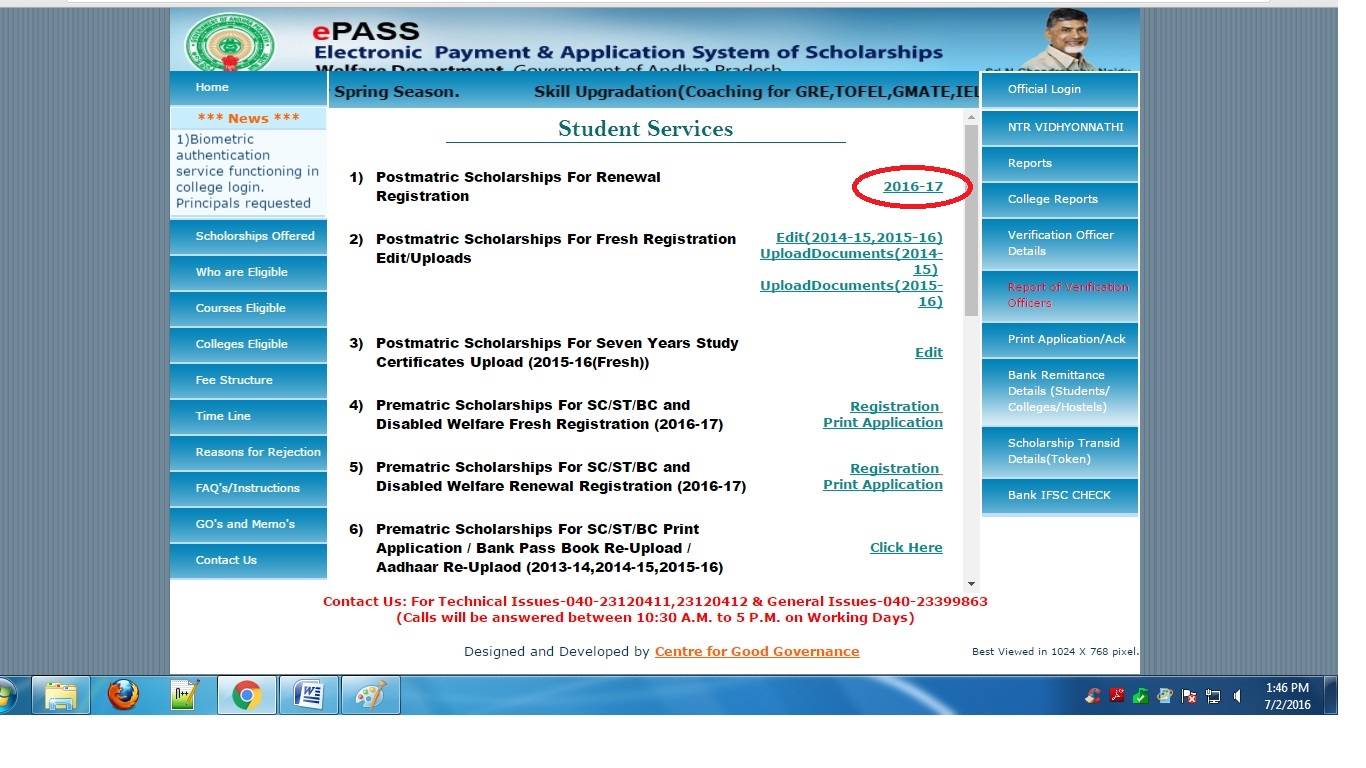Open College Reports
Screen dimensions: 1366x768
click(x=1060, y=200)
